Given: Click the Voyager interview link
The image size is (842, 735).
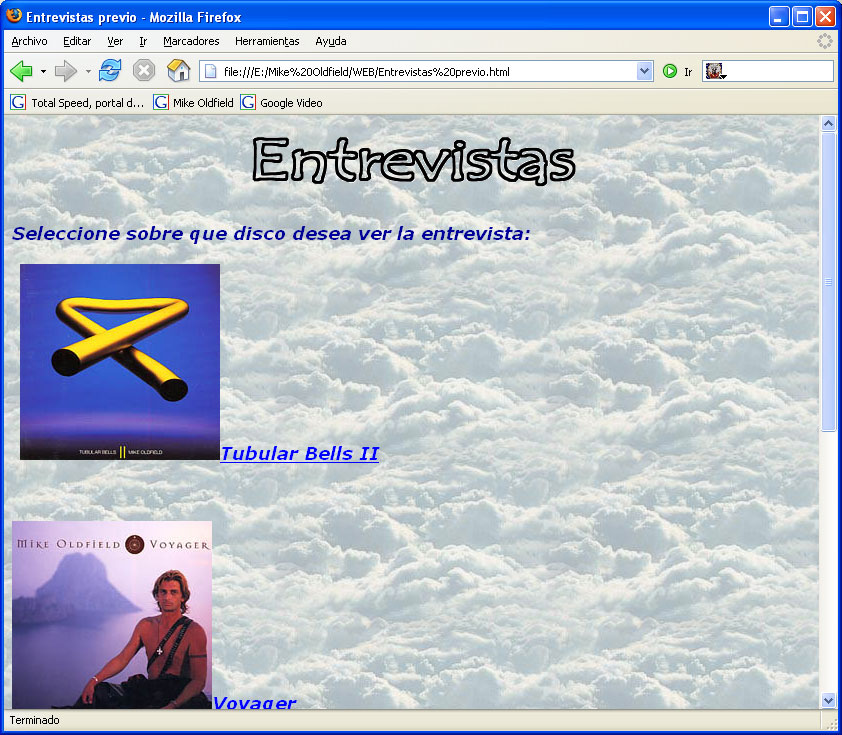Looking at the screenshot, I should click(254, 702).
